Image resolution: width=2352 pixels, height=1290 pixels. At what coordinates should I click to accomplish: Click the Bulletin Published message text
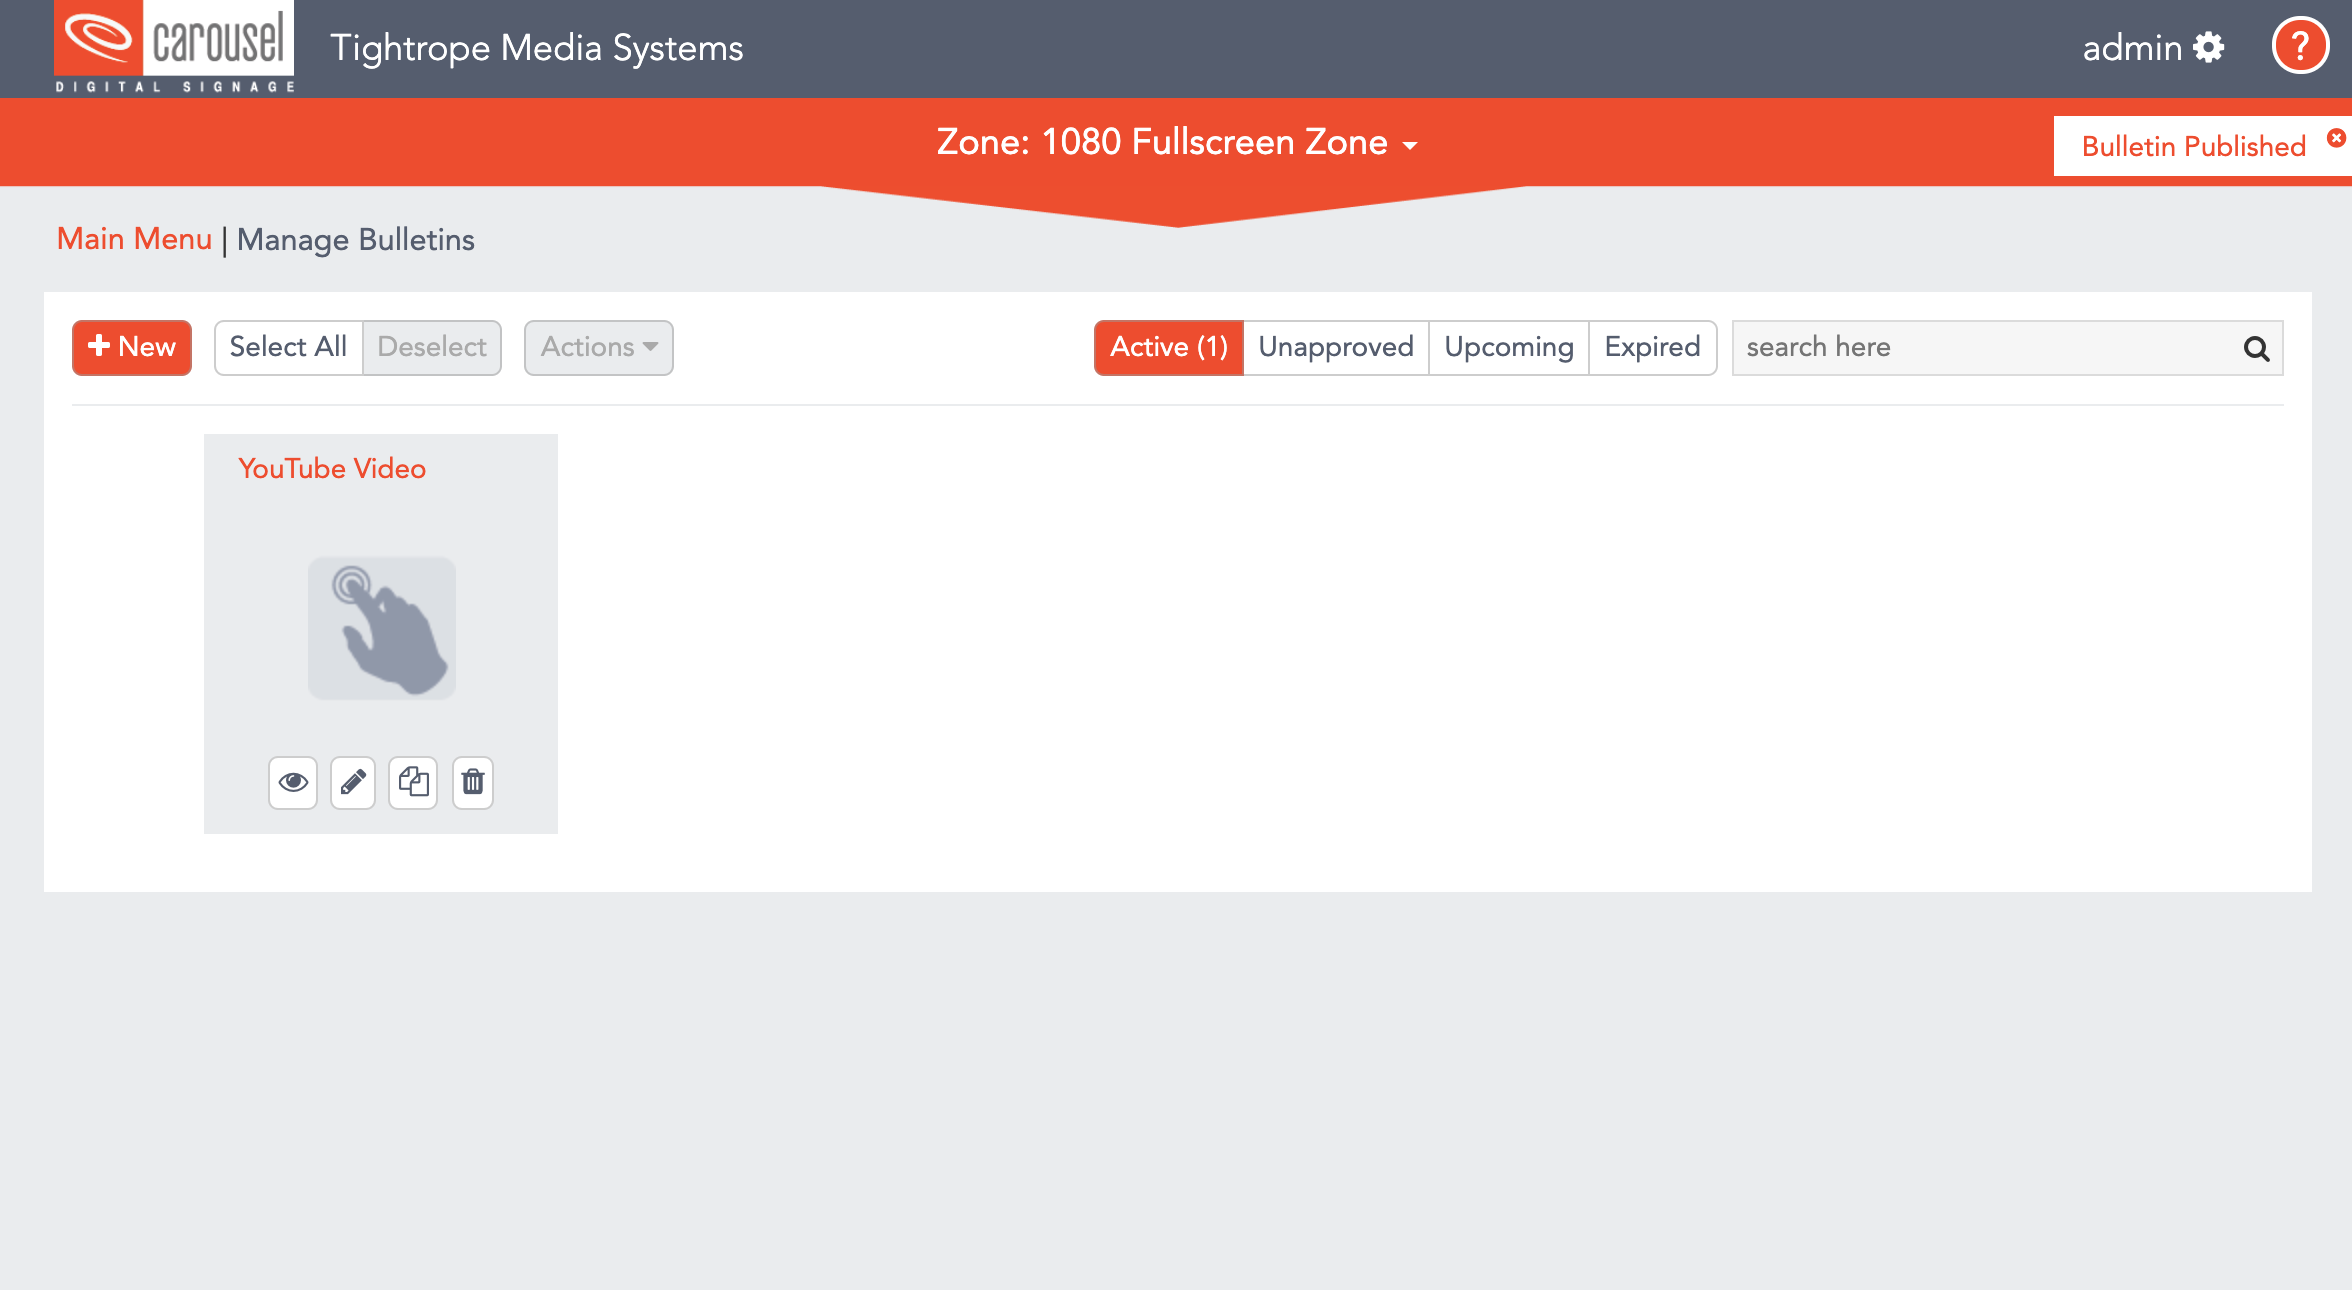click(2194, 147)
